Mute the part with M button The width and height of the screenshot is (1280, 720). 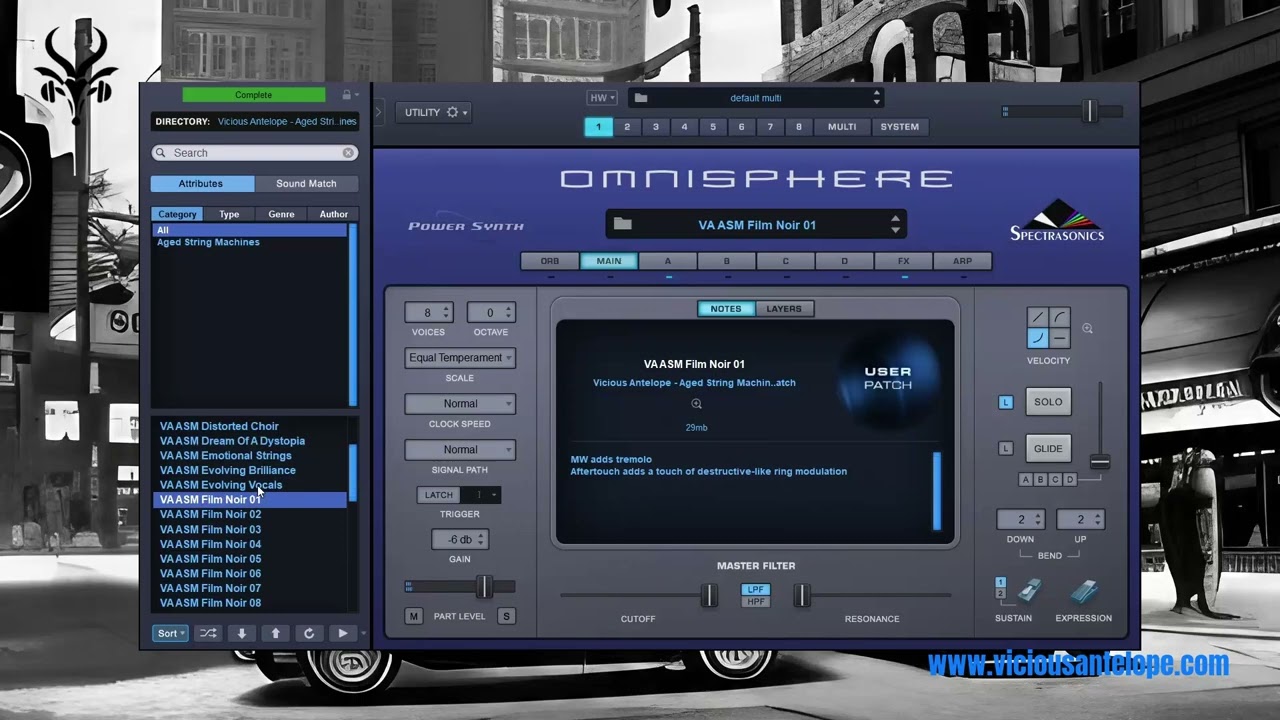point(413,616)
